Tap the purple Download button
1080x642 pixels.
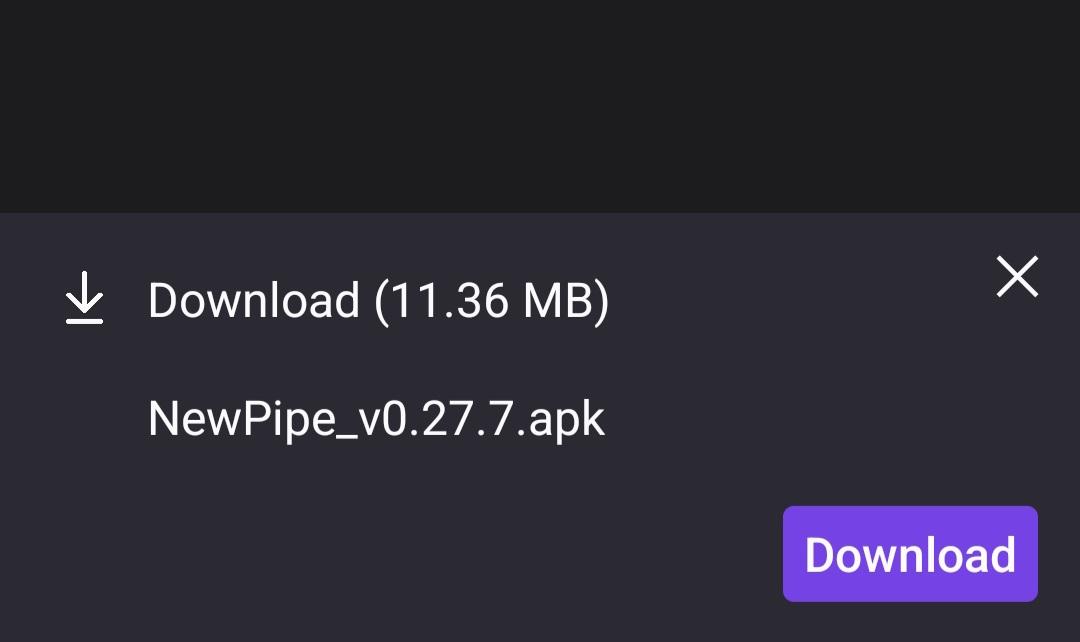pyautogui.click(x=910, y=554)
